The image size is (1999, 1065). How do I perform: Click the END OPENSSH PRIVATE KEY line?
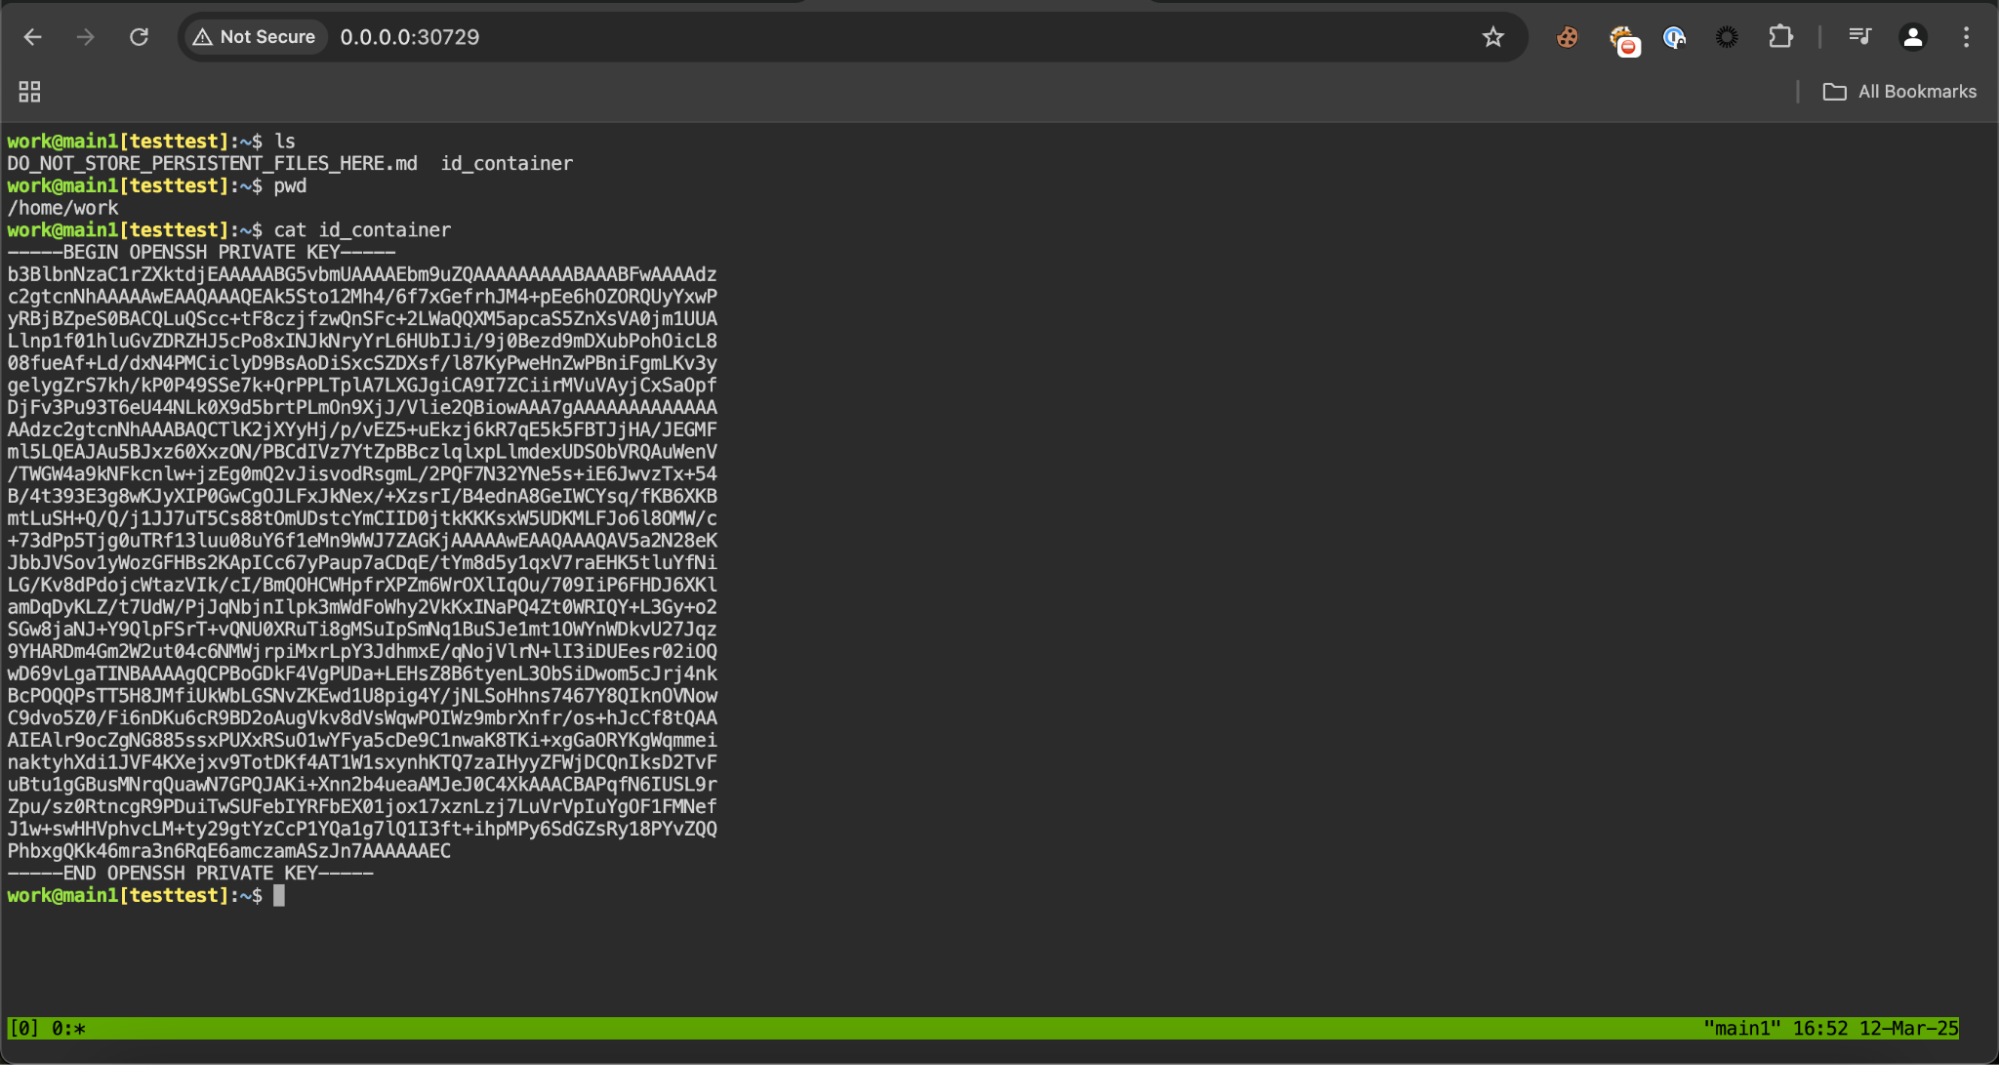click(190, 873)
